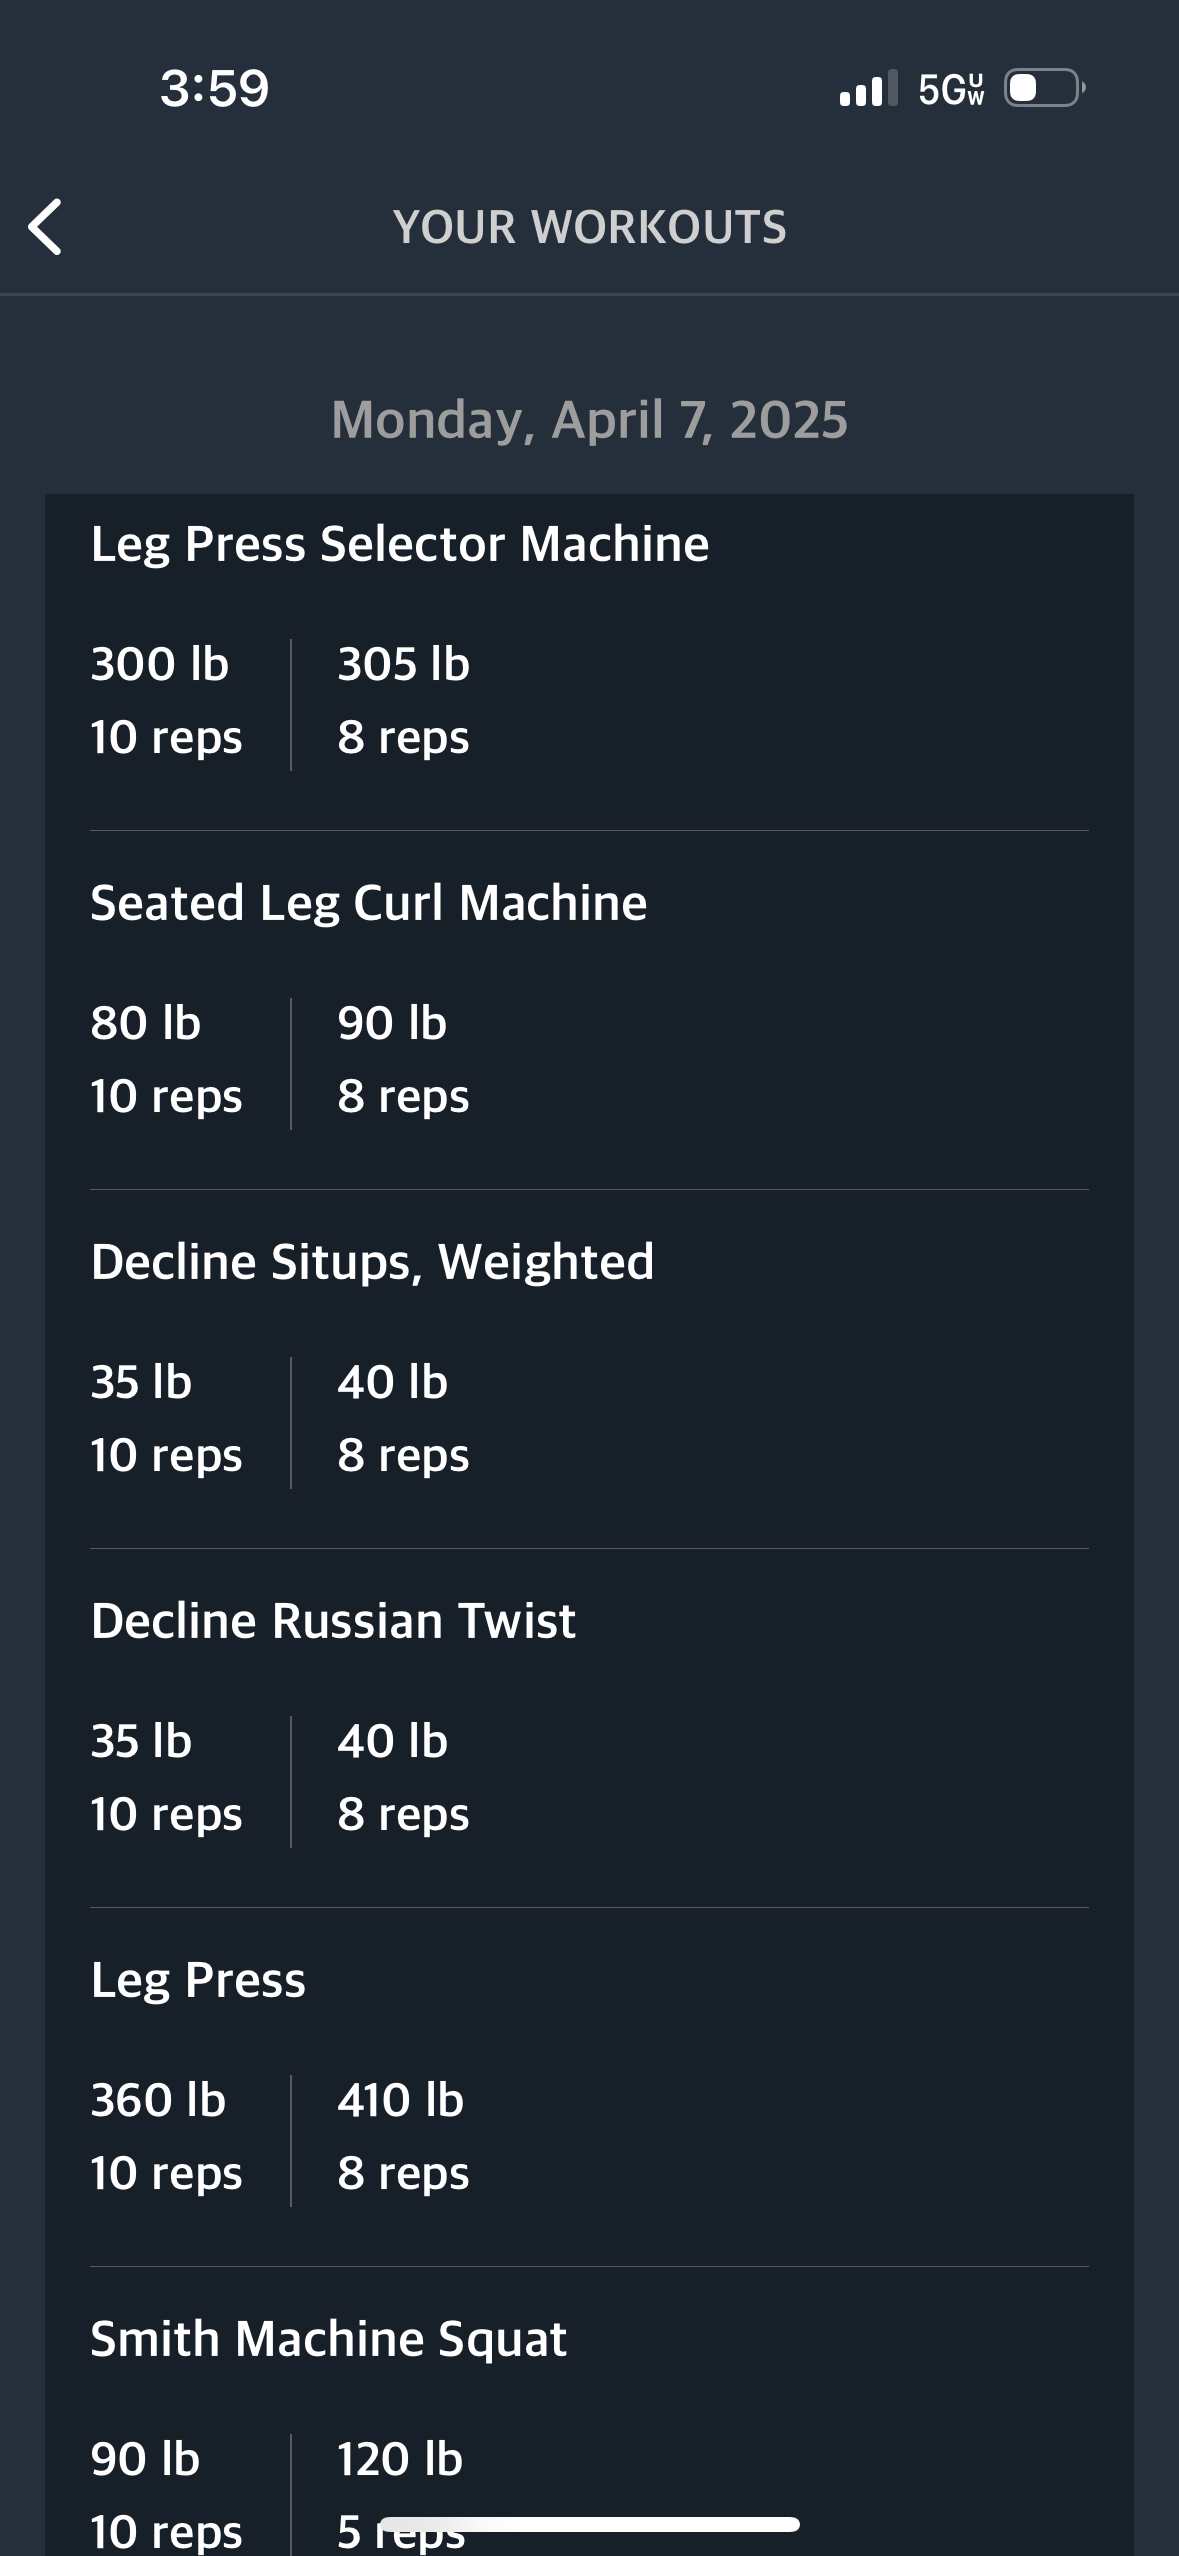Open the Decline Situps, Weighted entry
Viewport: 1179px width, 2556px height.
[x=372, y=1262]
